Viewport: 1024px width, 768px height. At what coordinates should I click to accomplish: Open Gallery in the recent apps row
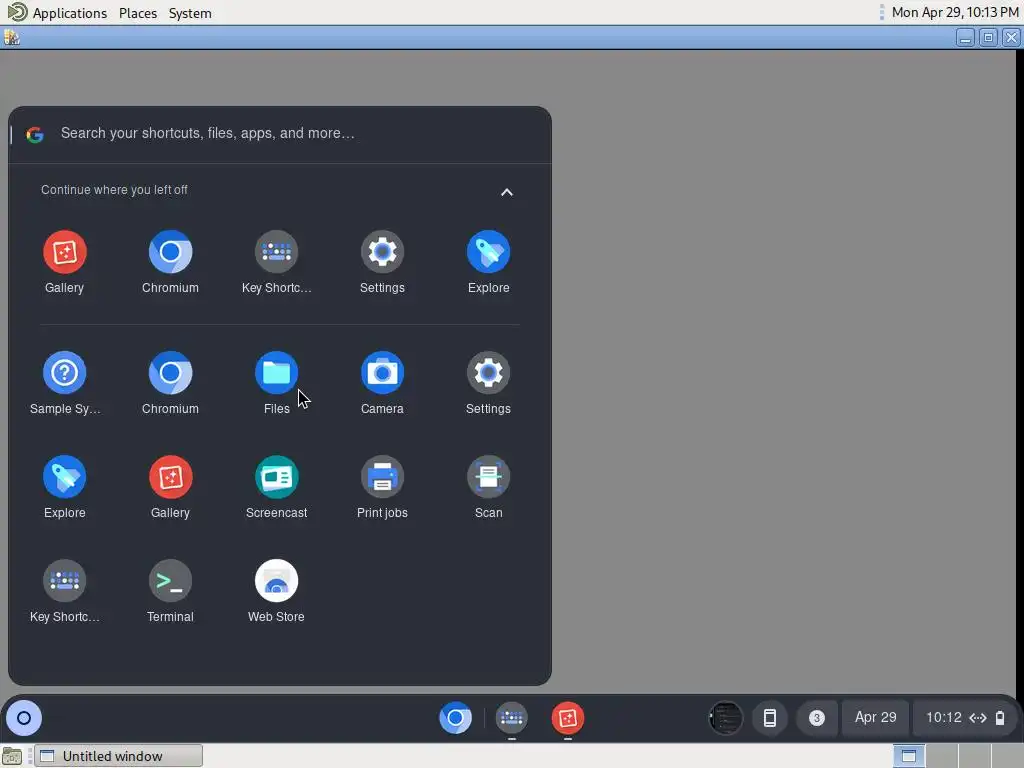point(64,262)
